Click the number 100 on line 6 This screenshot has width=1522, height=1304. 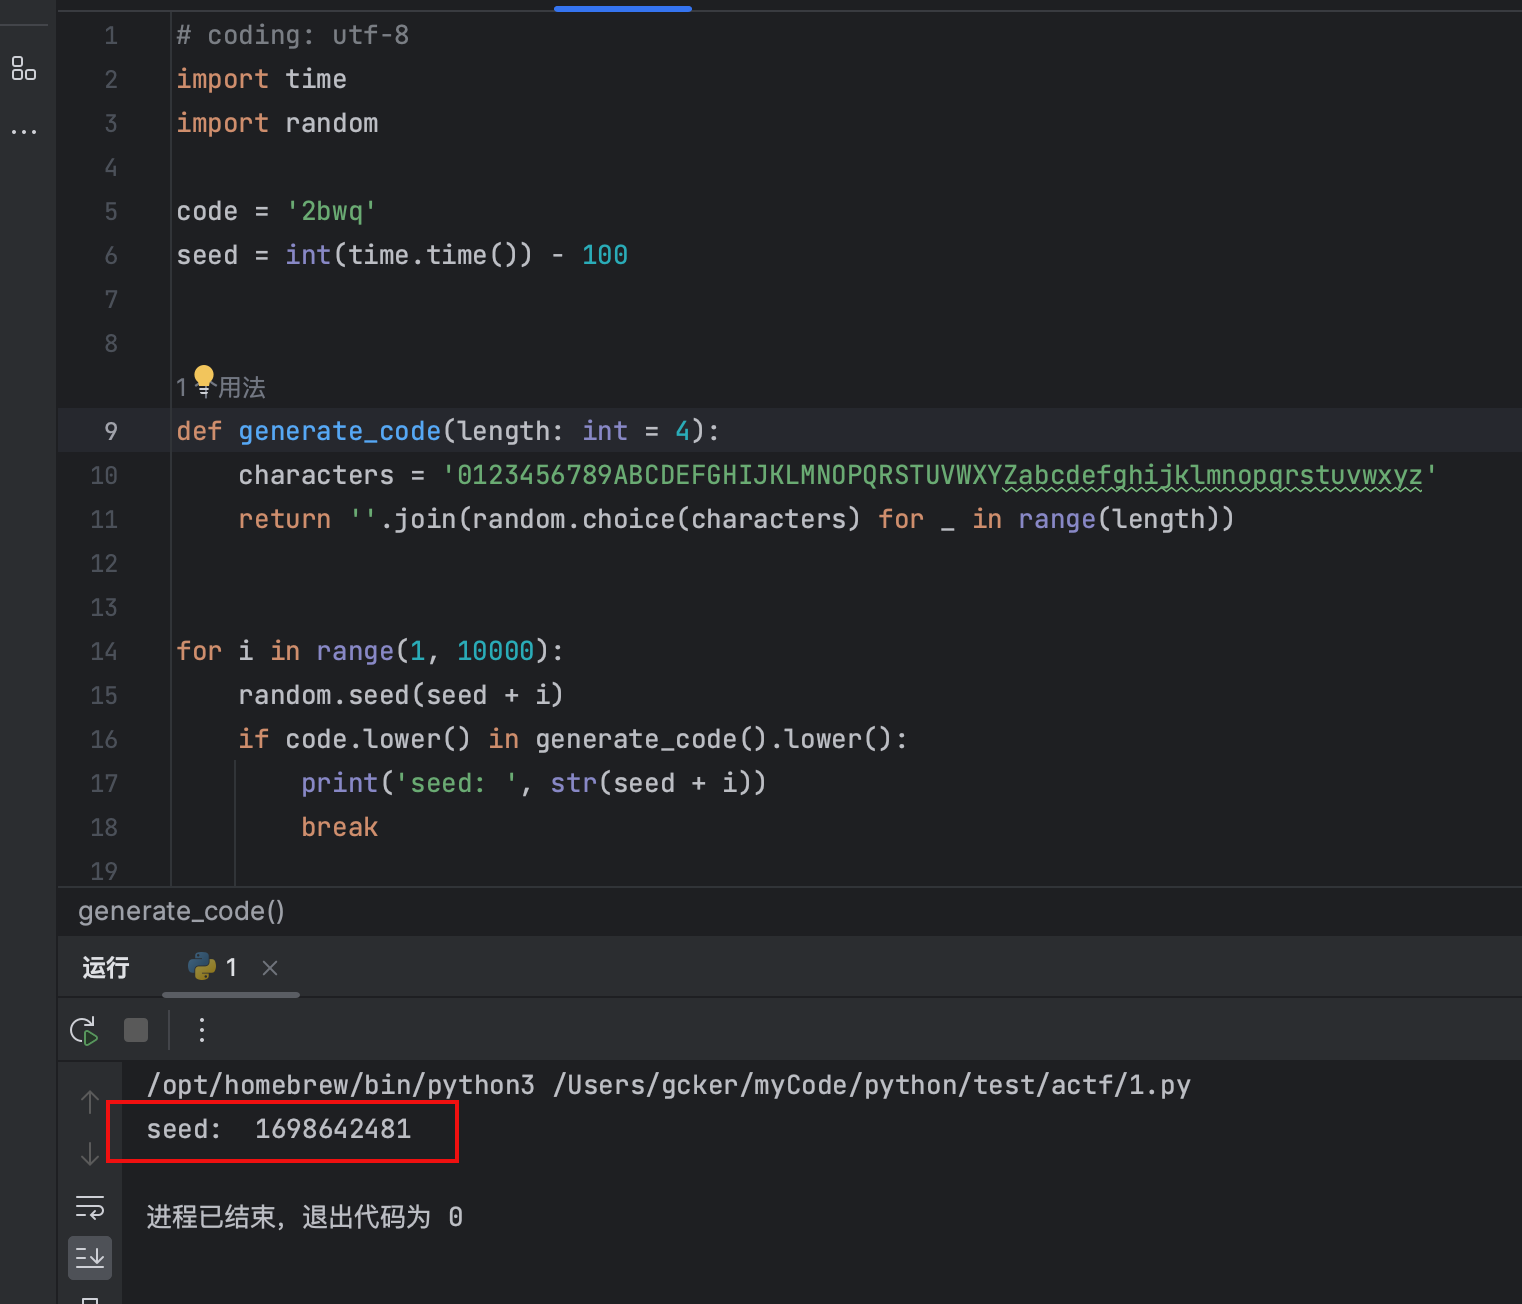605,255
